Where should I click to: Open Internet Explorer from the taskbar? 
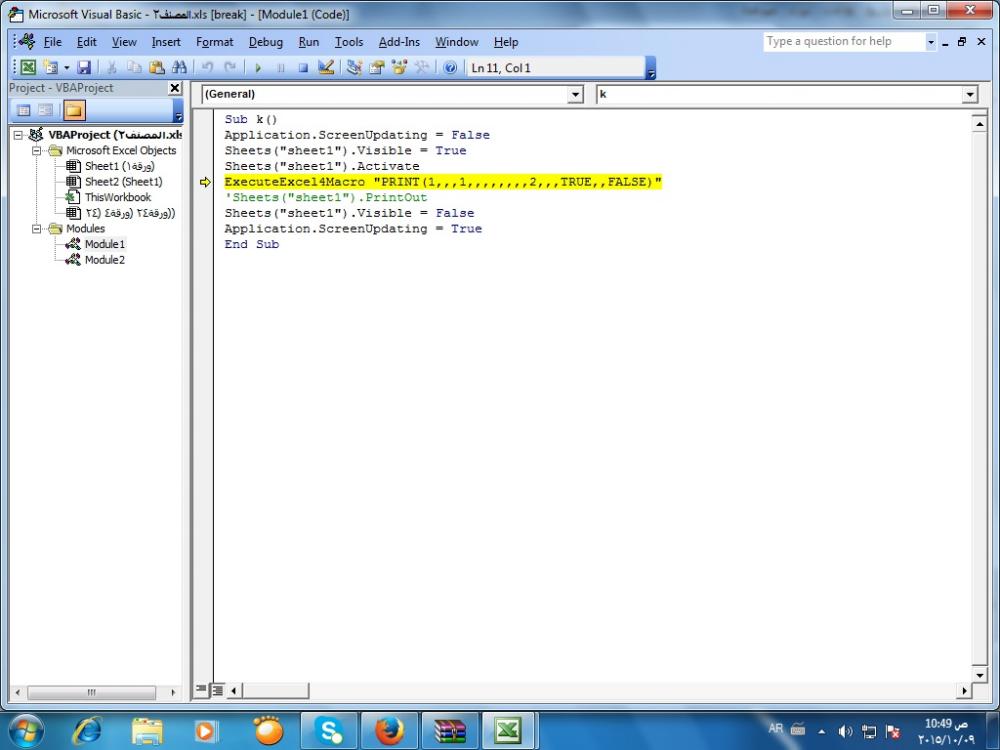point(87,731)
